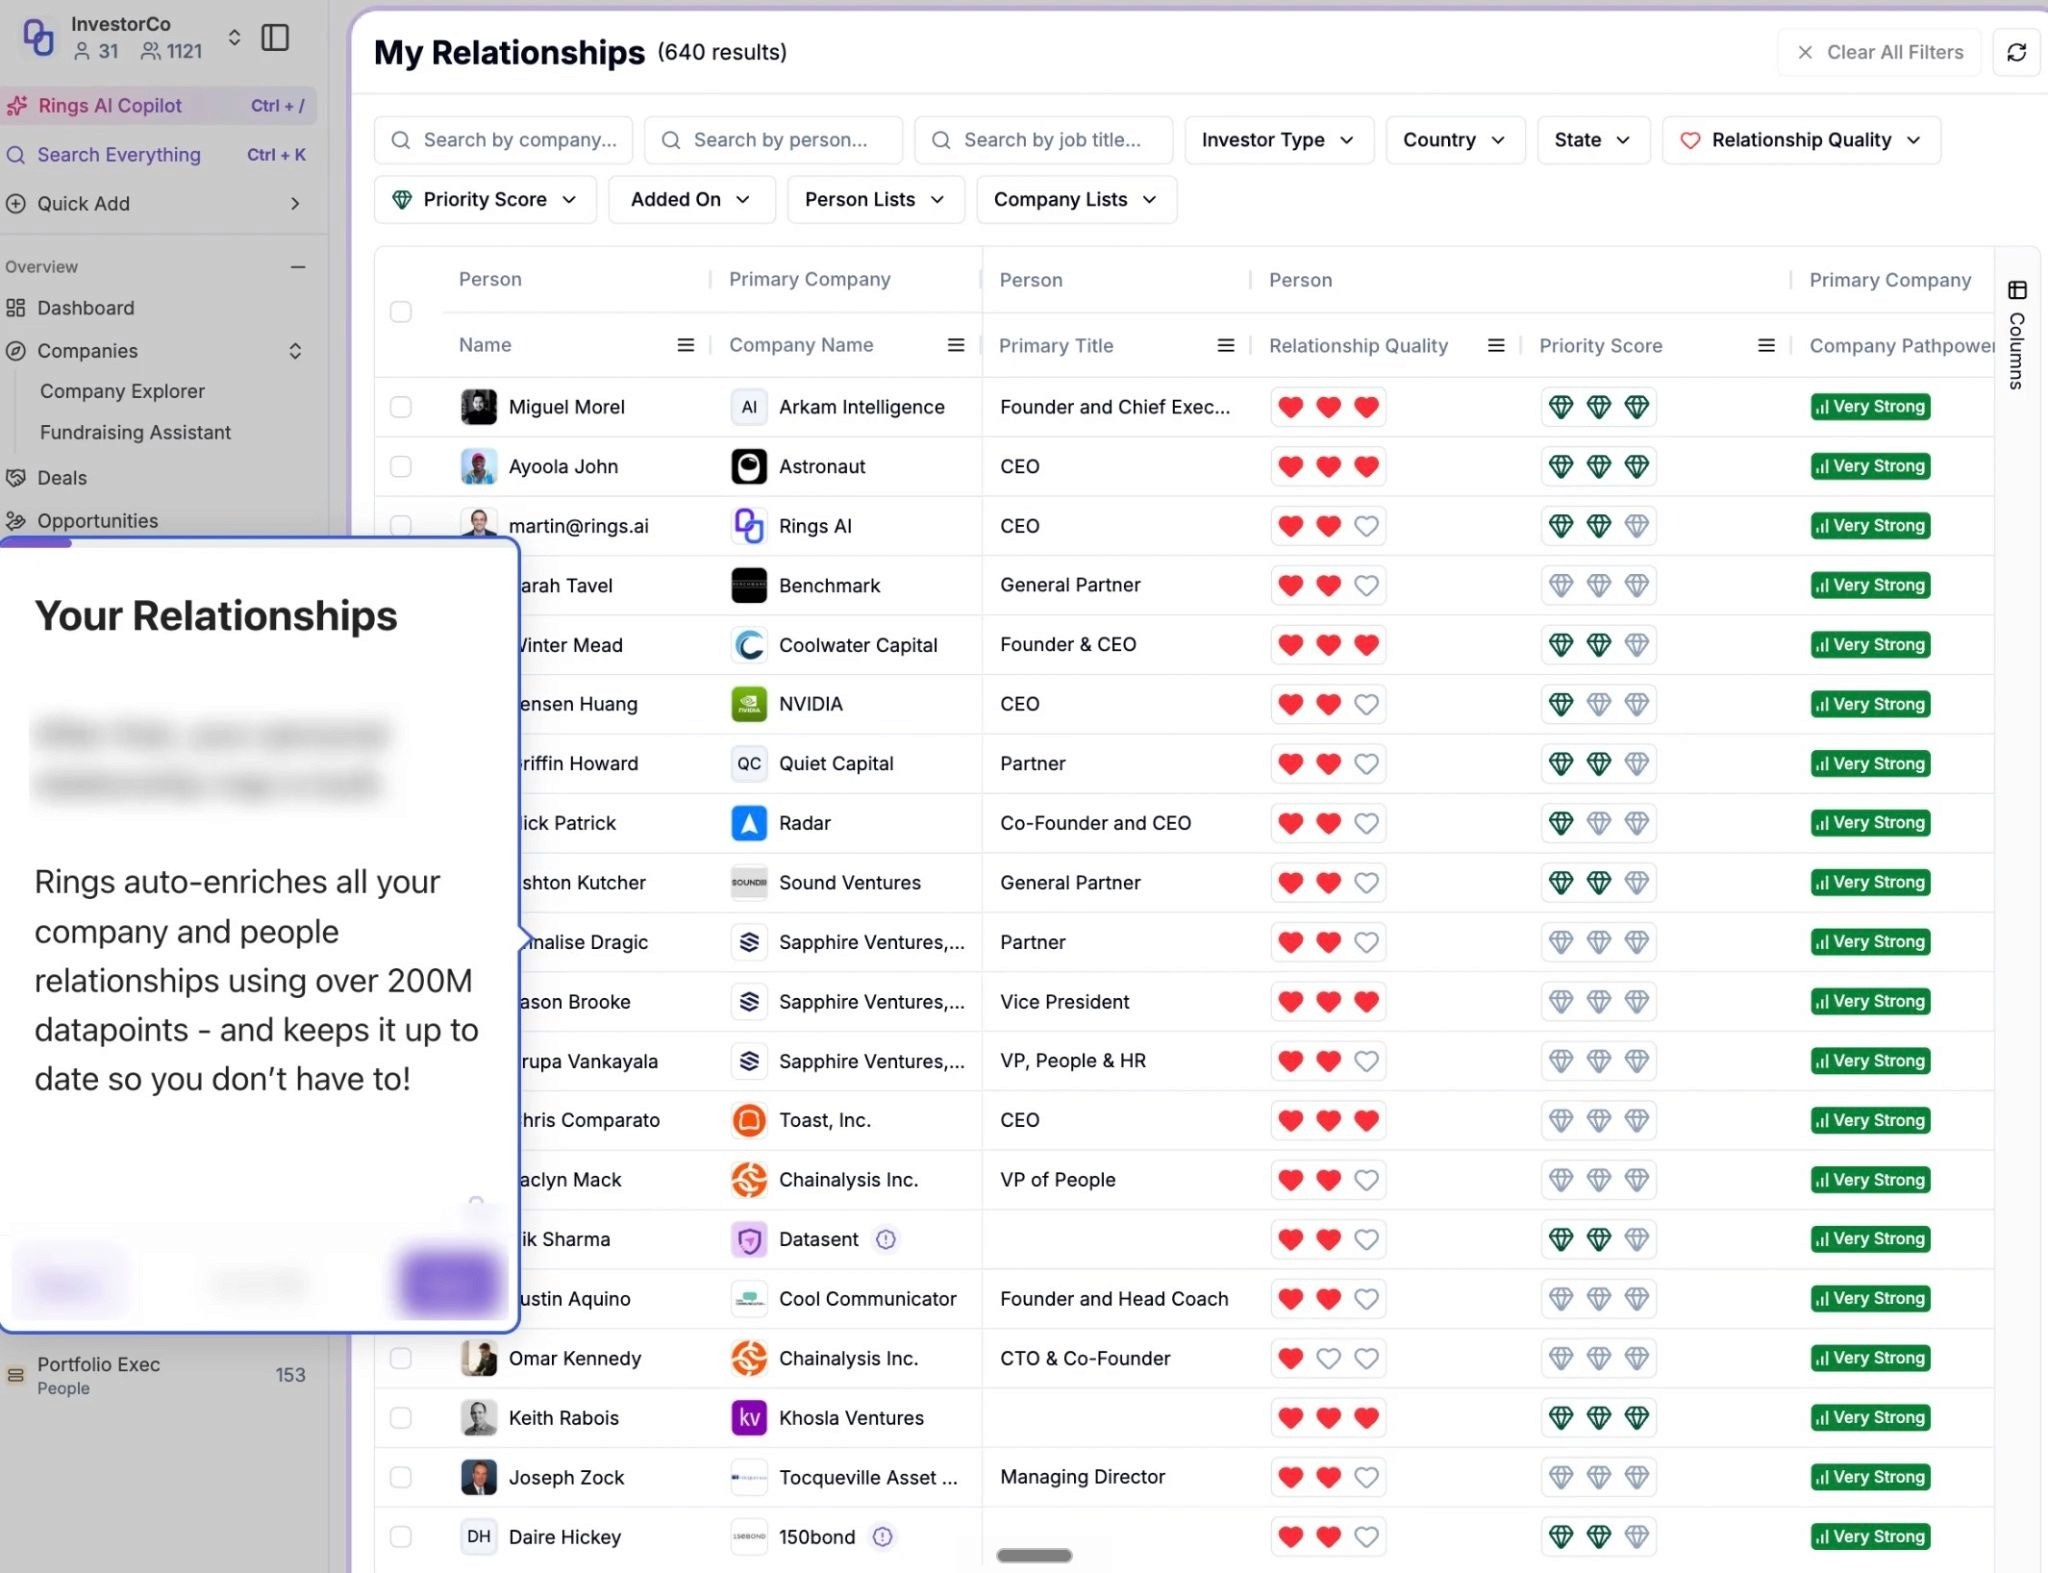Image resolution: width=2048 pixels, height=1573 pixels.
Task: Expand the Quick Add menu
Action: coord(295,204)
